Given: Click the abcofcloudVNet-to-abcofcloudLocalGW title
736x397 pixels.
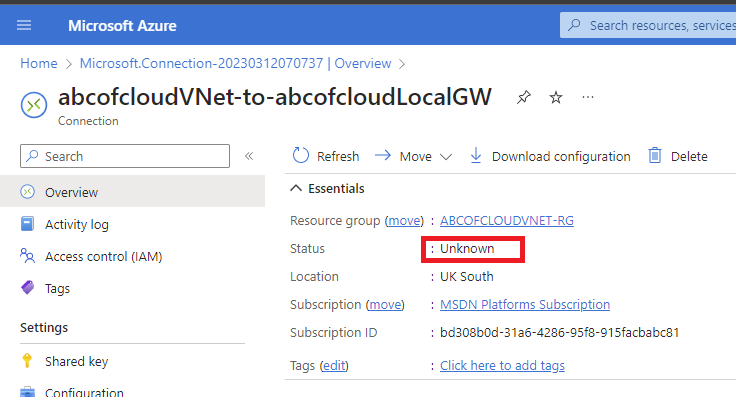Looking at the screenshot, I should (x=275, y=97).
